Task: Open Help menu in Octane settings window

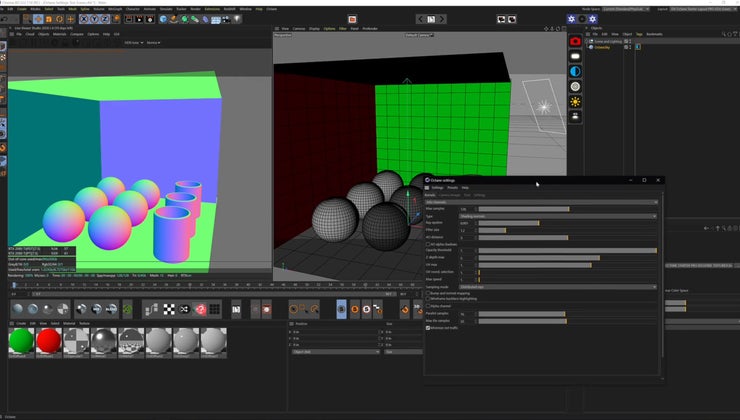Action: click(465, 187)
